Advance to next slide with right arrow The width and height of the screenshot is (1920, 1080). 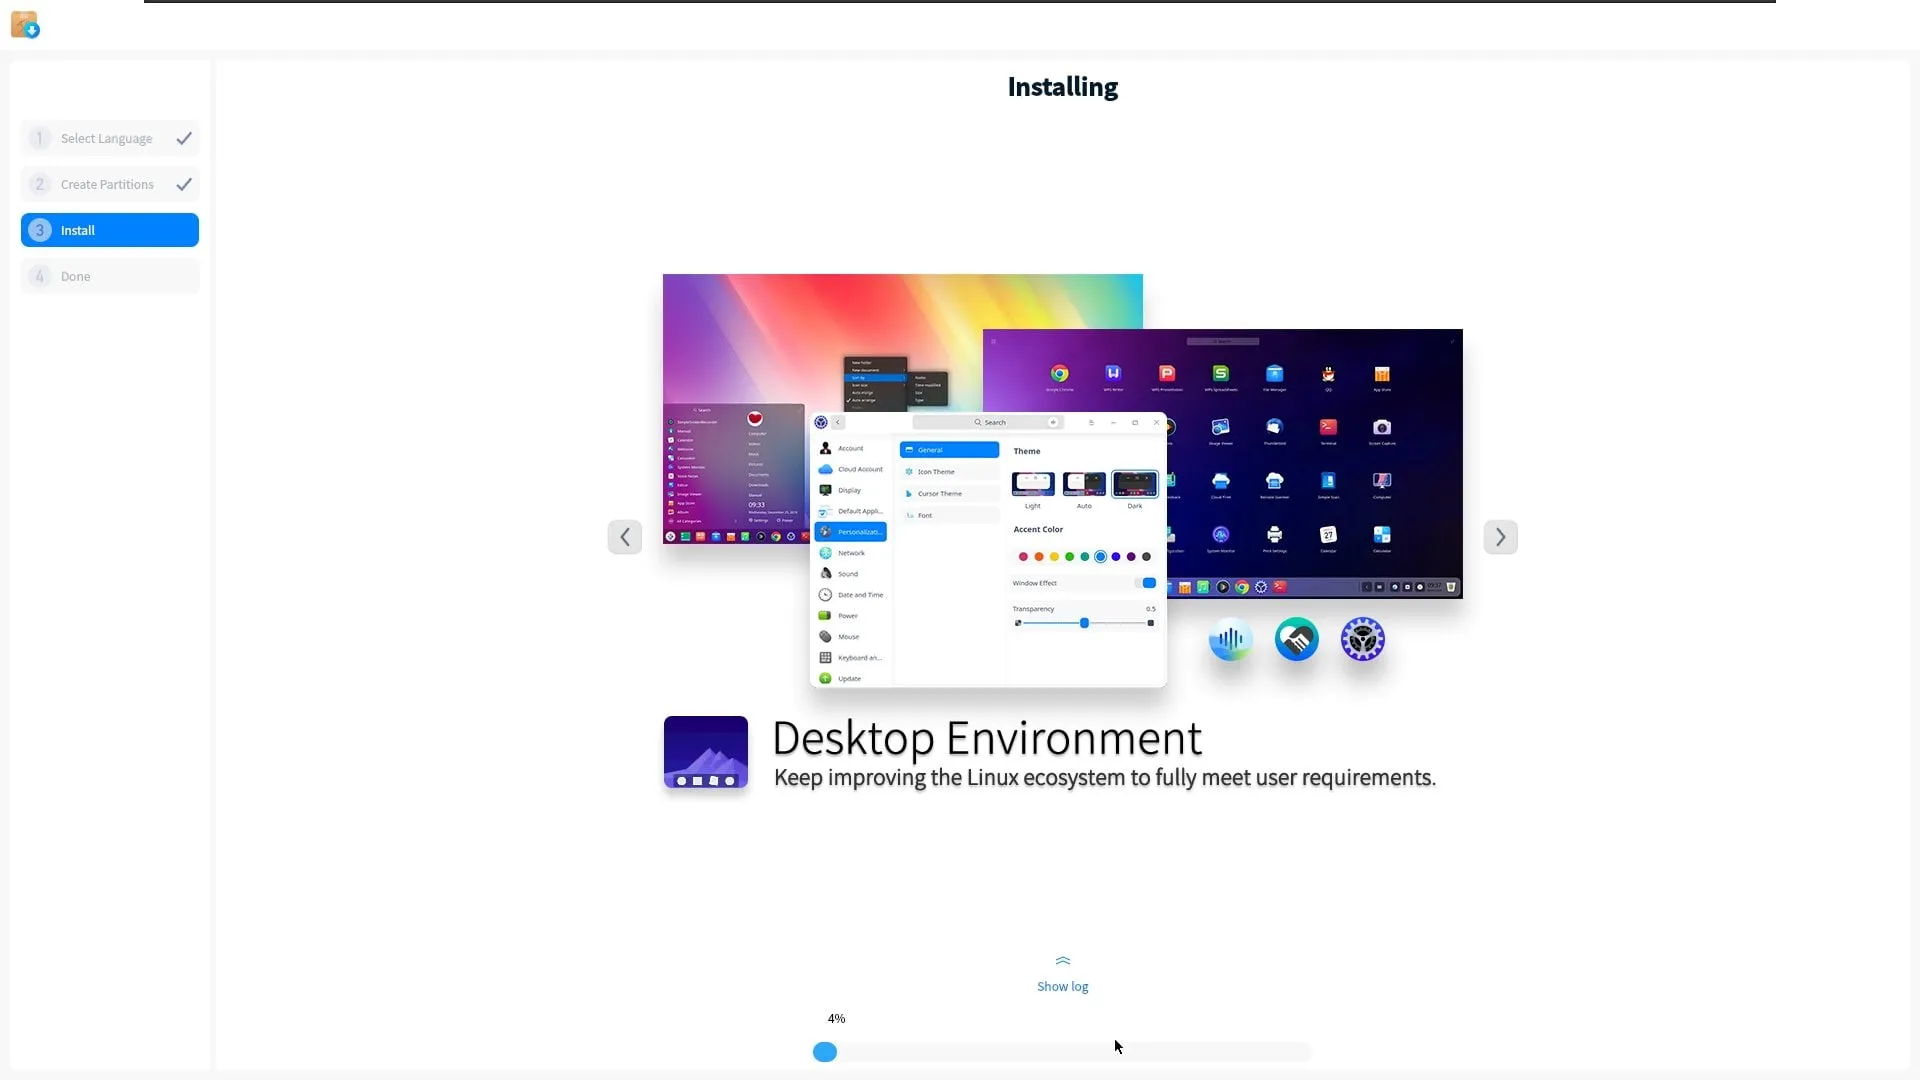1500,537
